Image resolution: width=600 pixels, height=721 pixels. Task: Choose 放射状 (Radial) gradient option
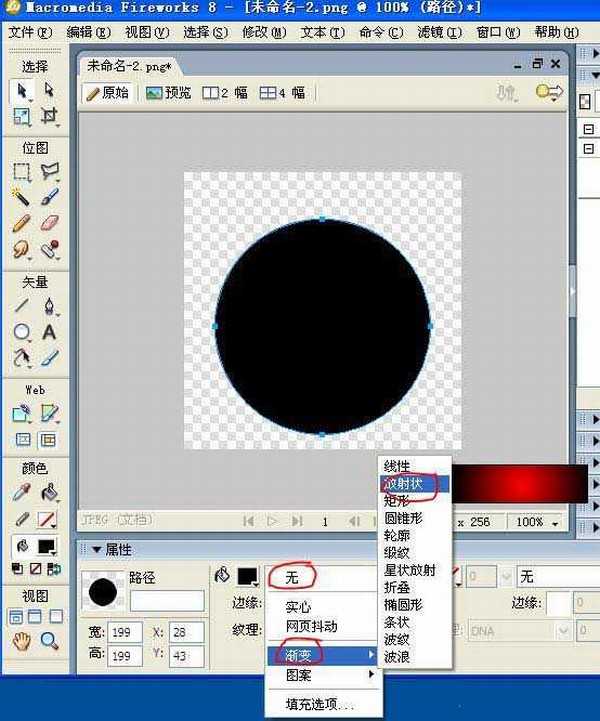[403, 484]
